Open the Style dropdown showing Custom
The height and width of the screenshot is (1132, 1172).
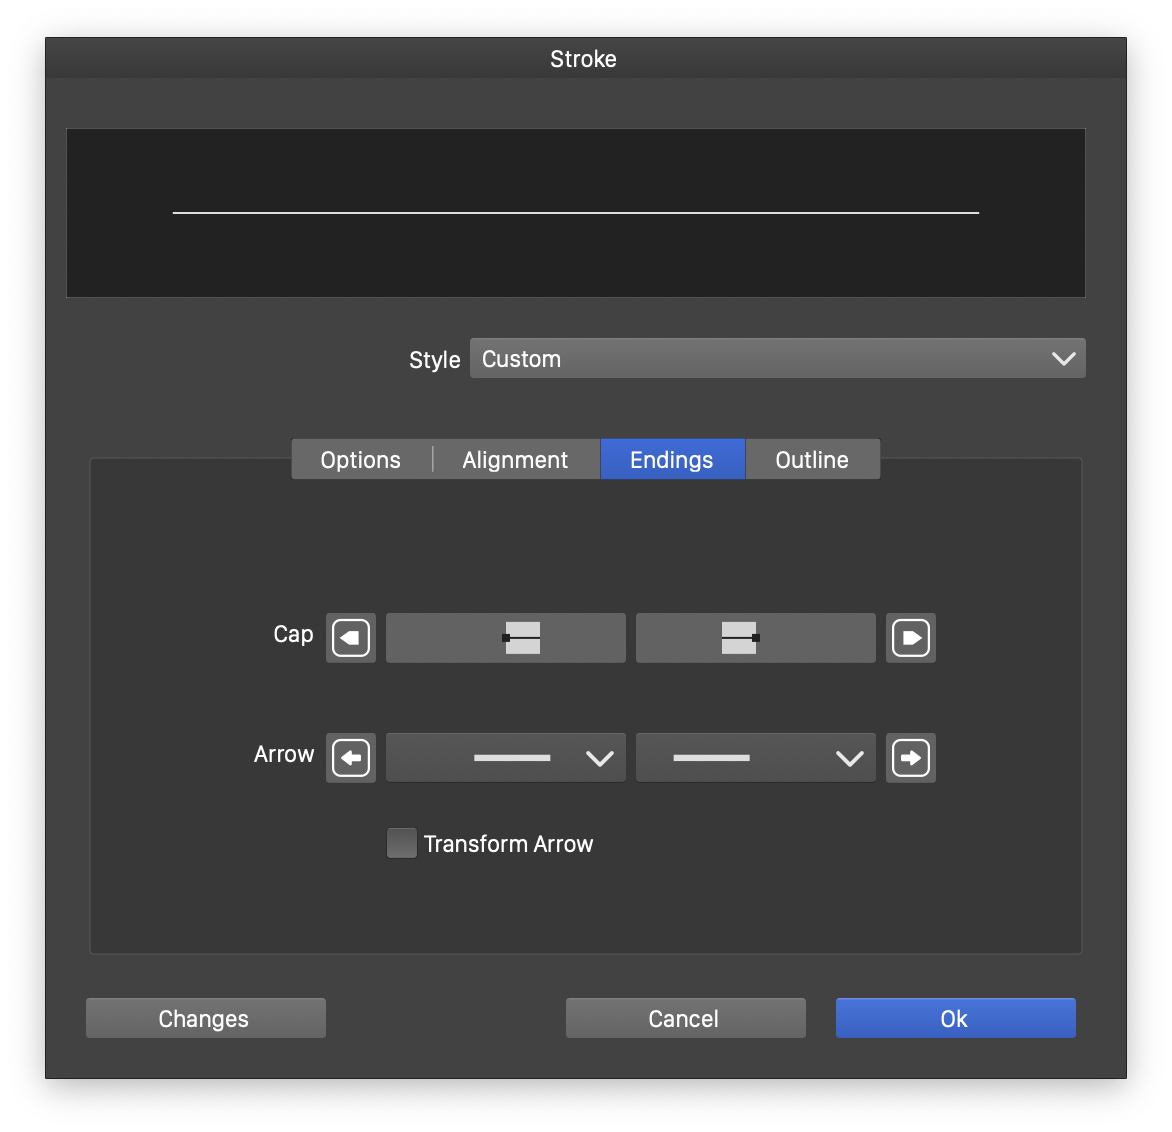(777, 358)
